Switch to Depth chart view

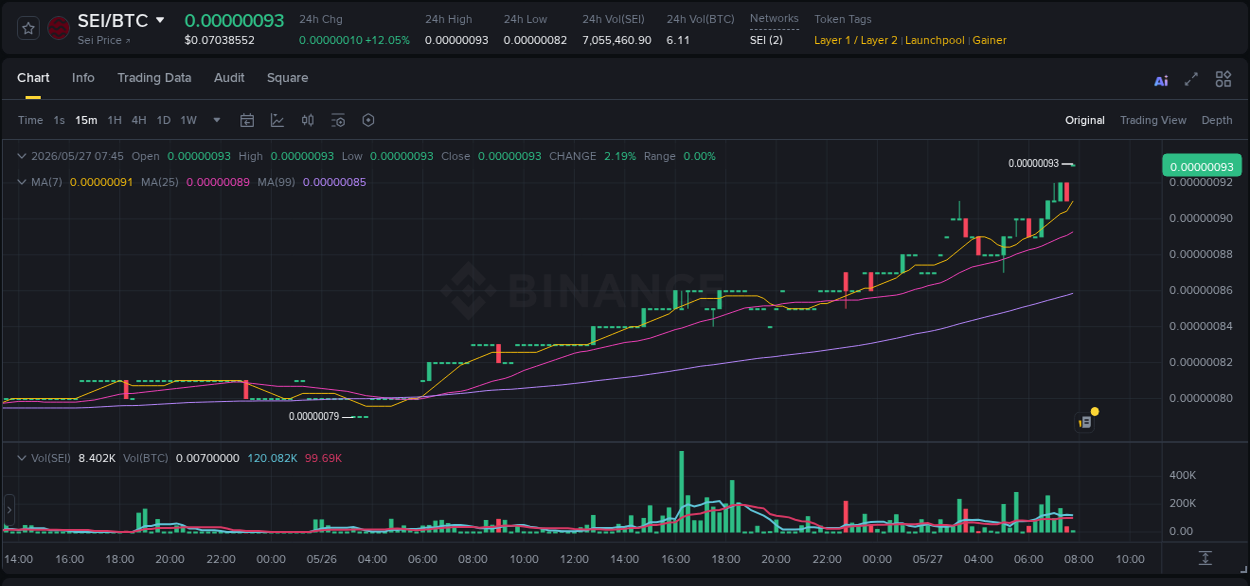click(x=1217, y=120)
